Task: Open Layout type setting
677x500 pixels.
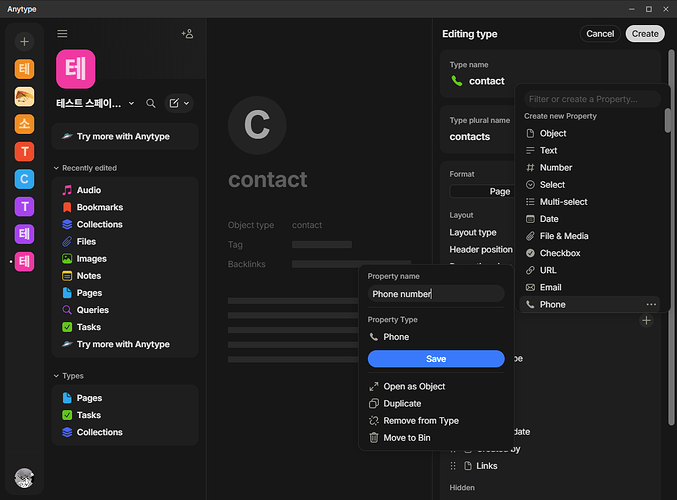Action: click(x=473, y=232)
